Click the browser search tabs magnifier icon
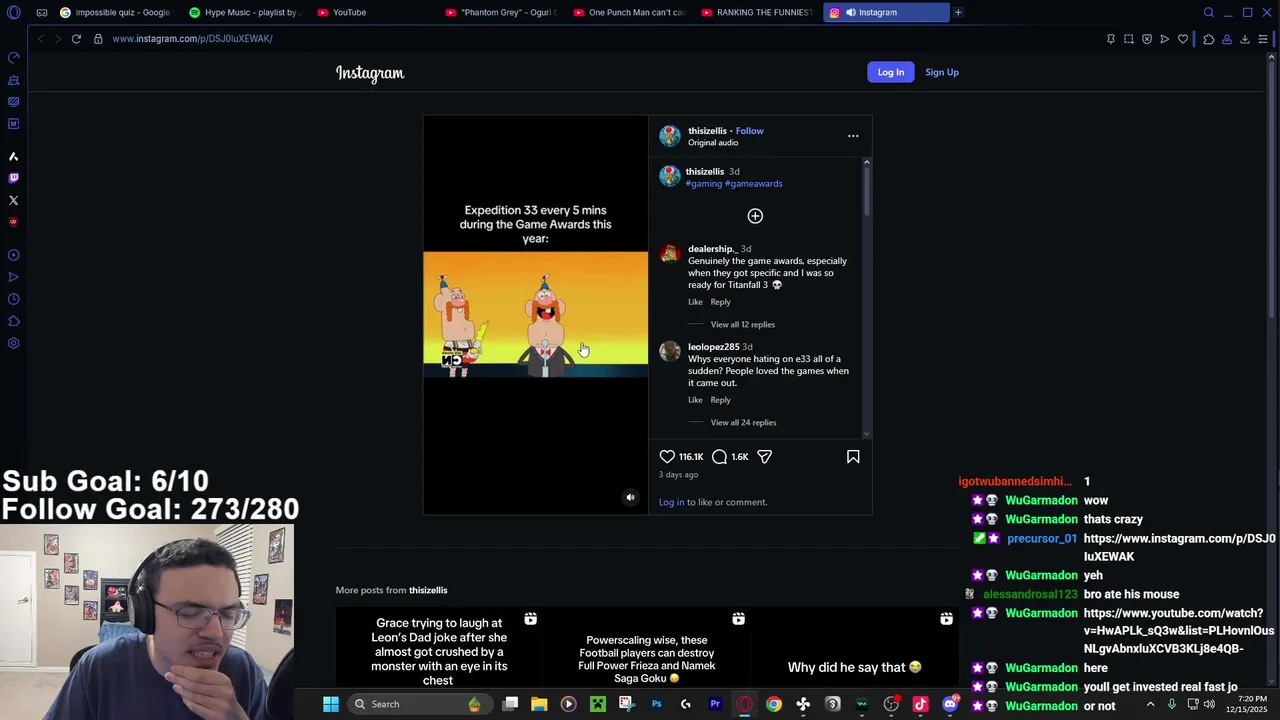The height and width of the screenshot is (720, 1280). pyautogui.click(x=1209, y=12)
